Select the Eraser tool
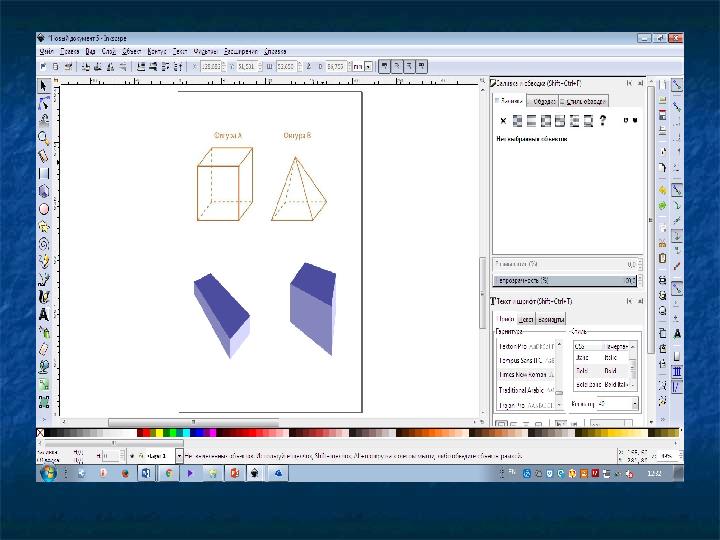This screenshot has width=720, height=540. click(44, 349)
